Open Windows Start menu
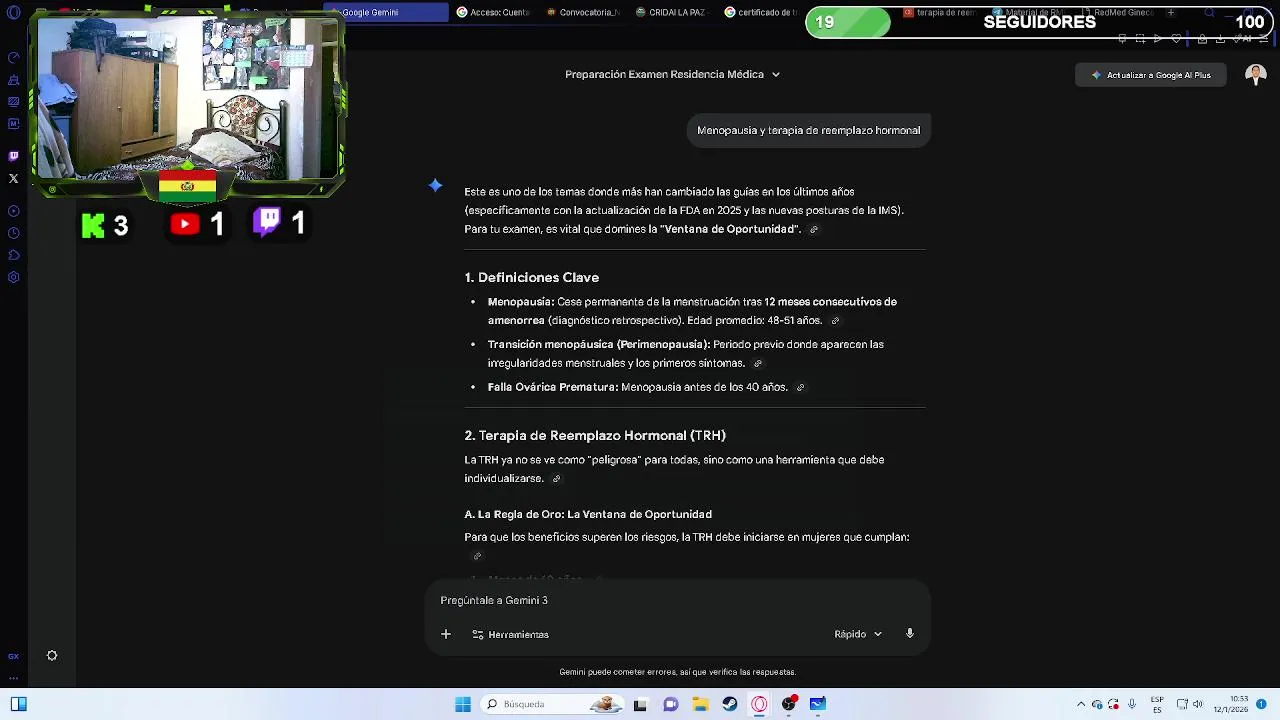This screenshot has height=720, width=1280. [463, 704]
